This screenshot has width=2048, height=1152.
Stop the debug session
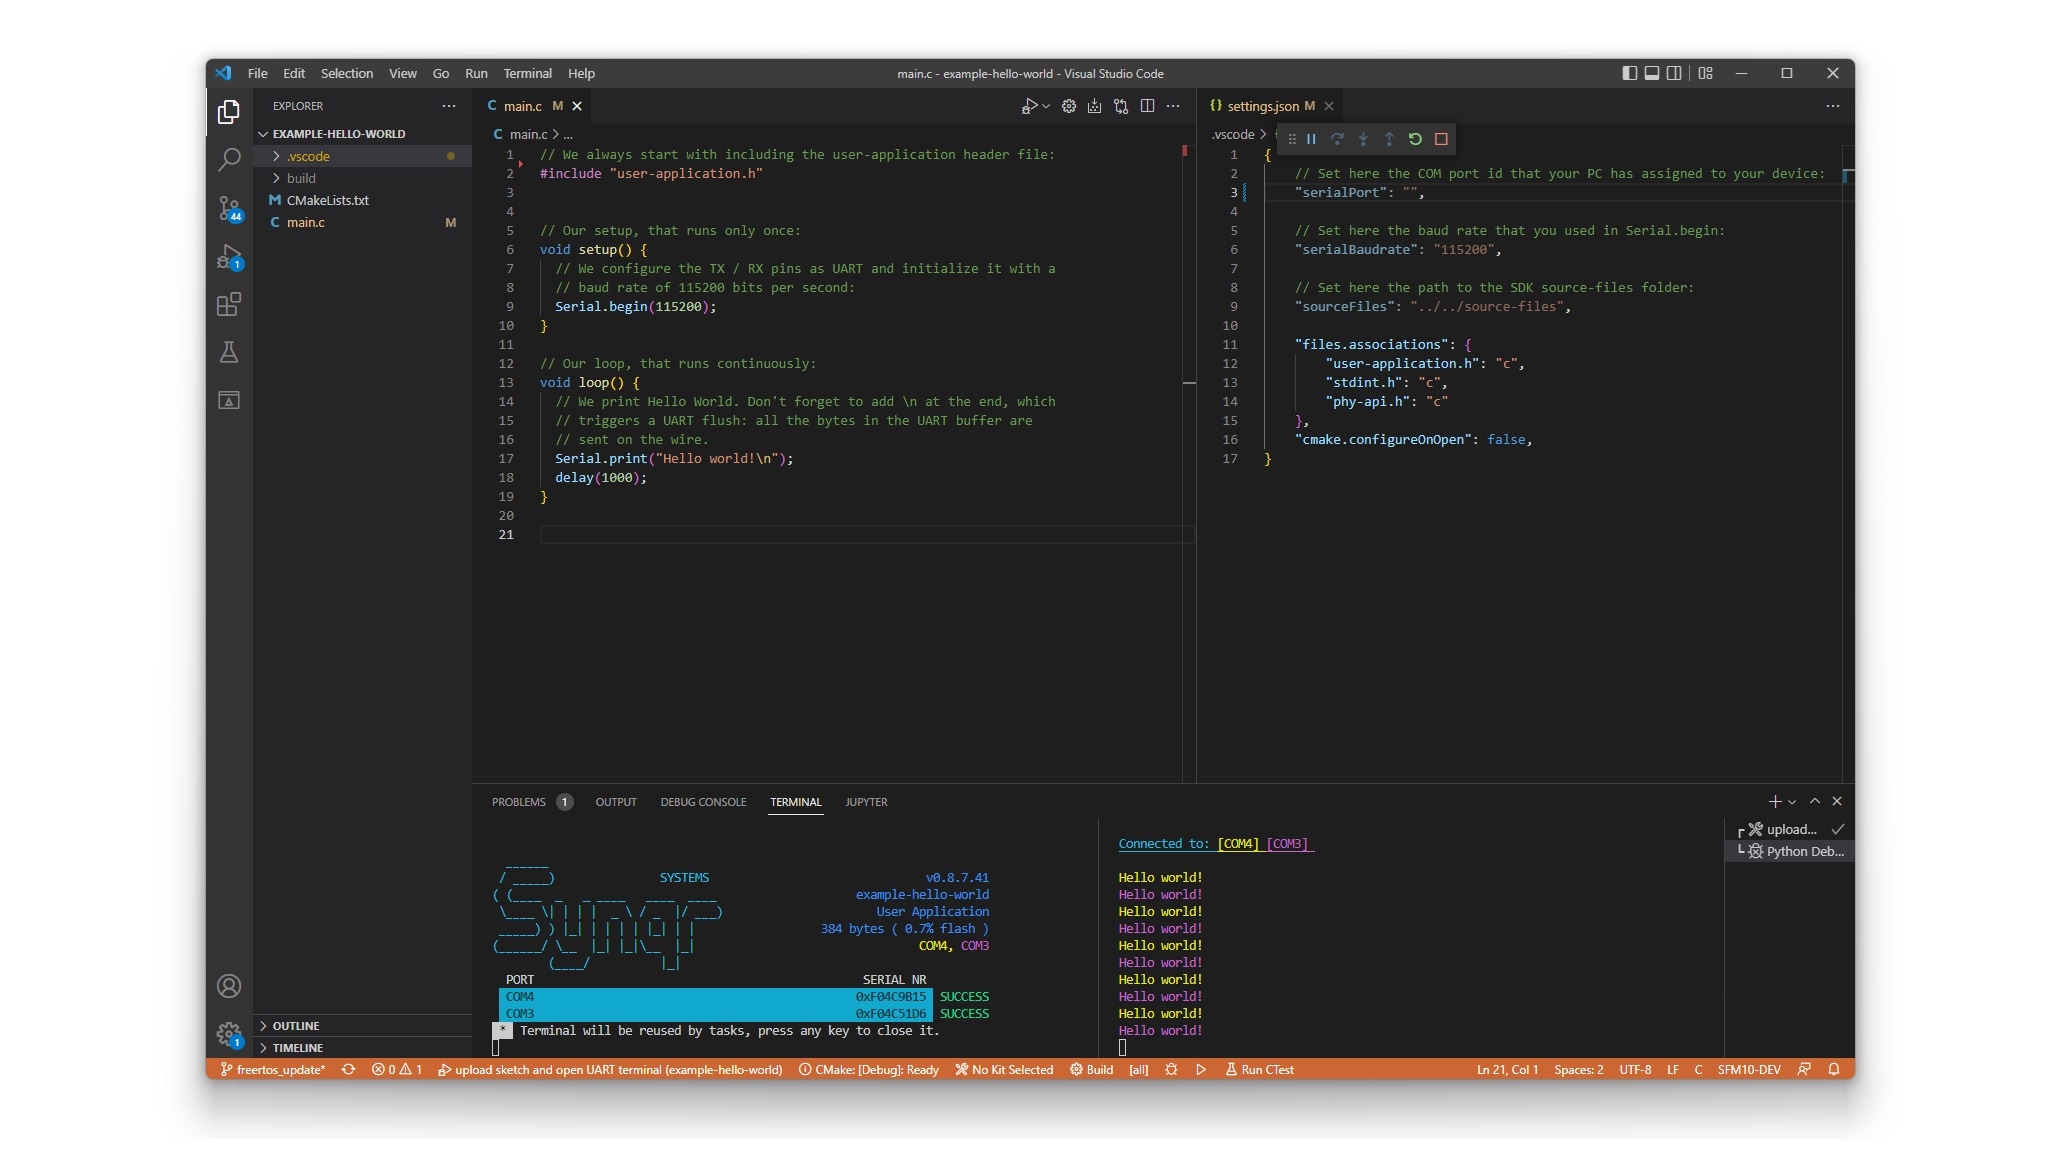coord(1441,139)
